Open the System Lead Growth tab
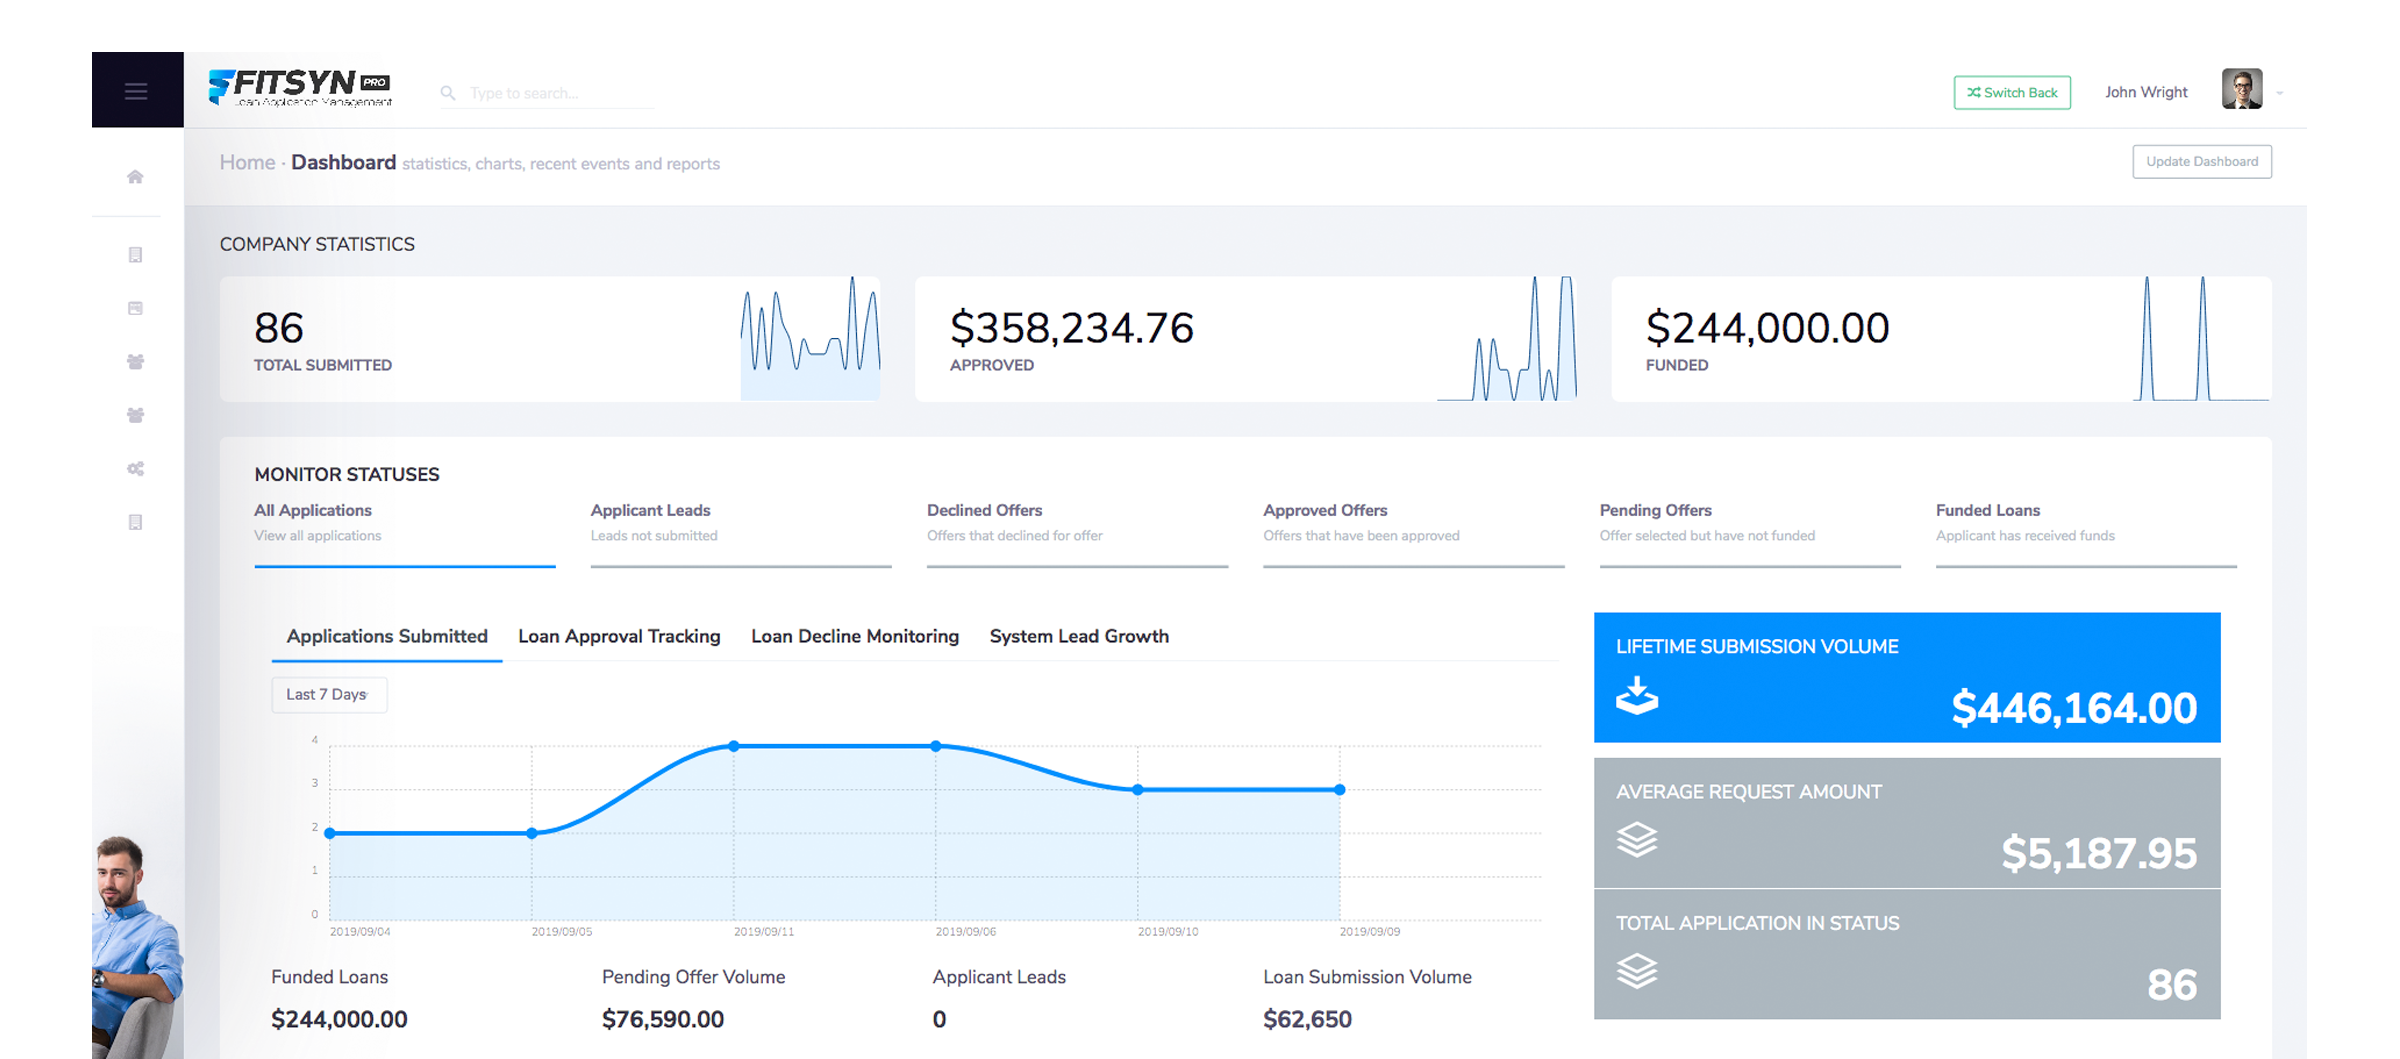The width and height of the screenshot is (2400, 1059). pos(1078,636)
